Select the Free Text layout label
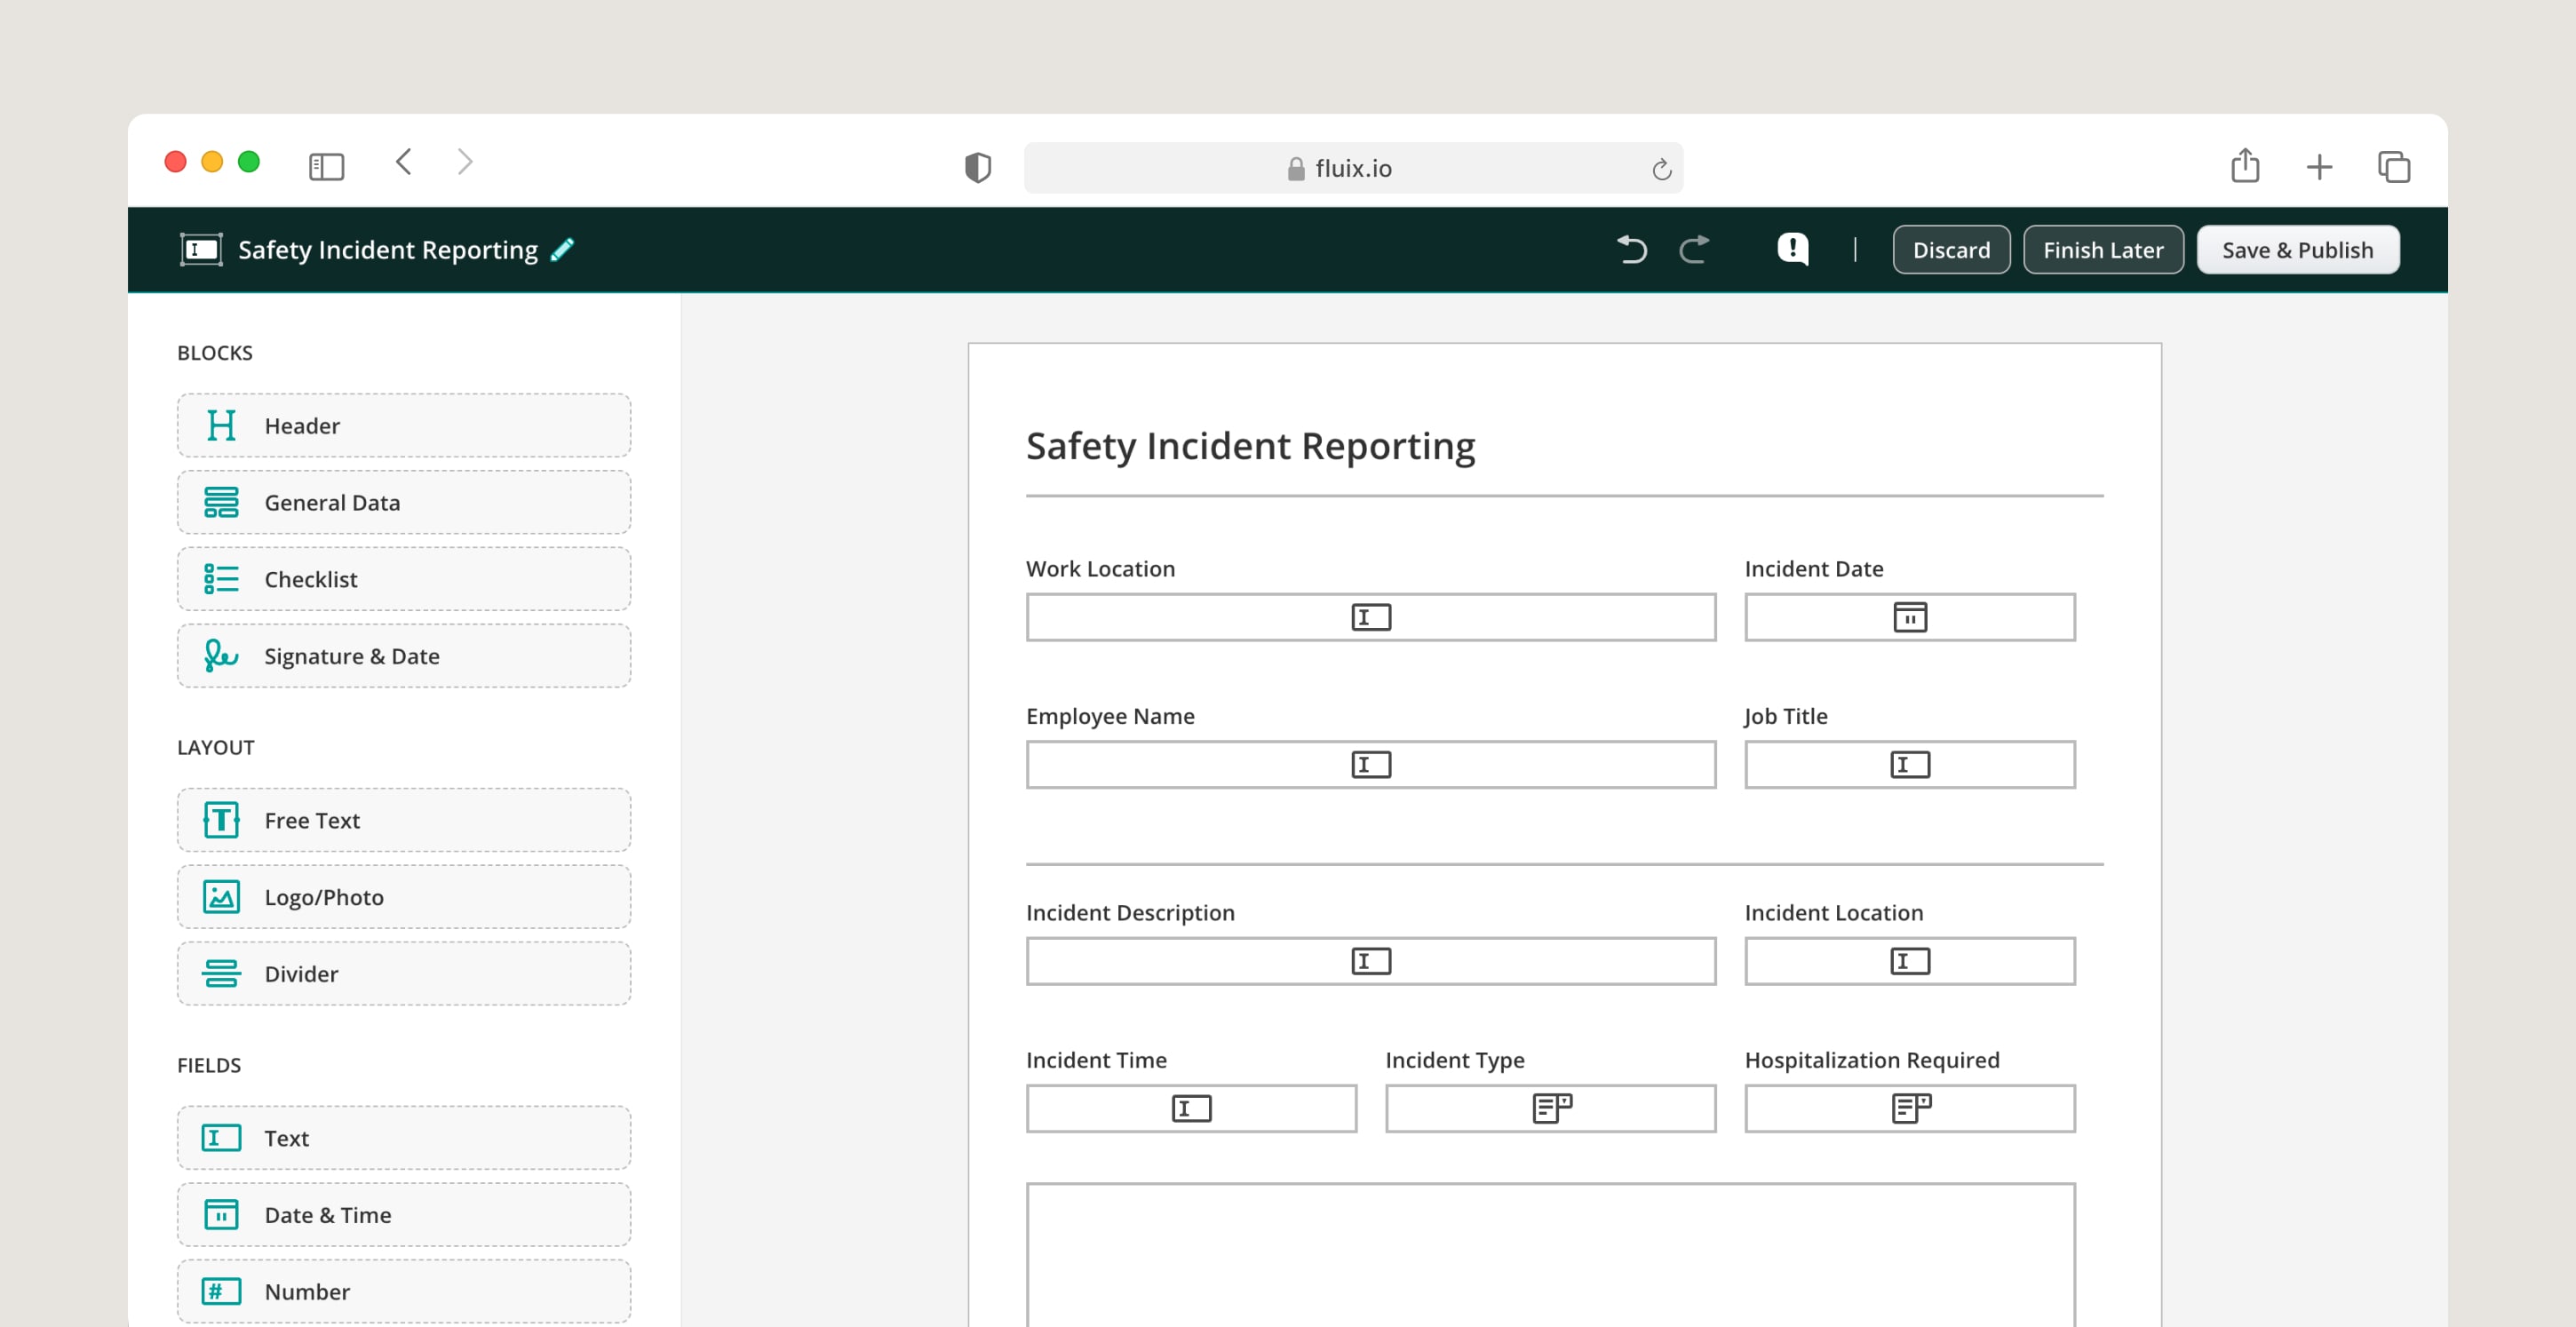The width and height of the screenshot is (2576, 1327). [x=312, y=821]
